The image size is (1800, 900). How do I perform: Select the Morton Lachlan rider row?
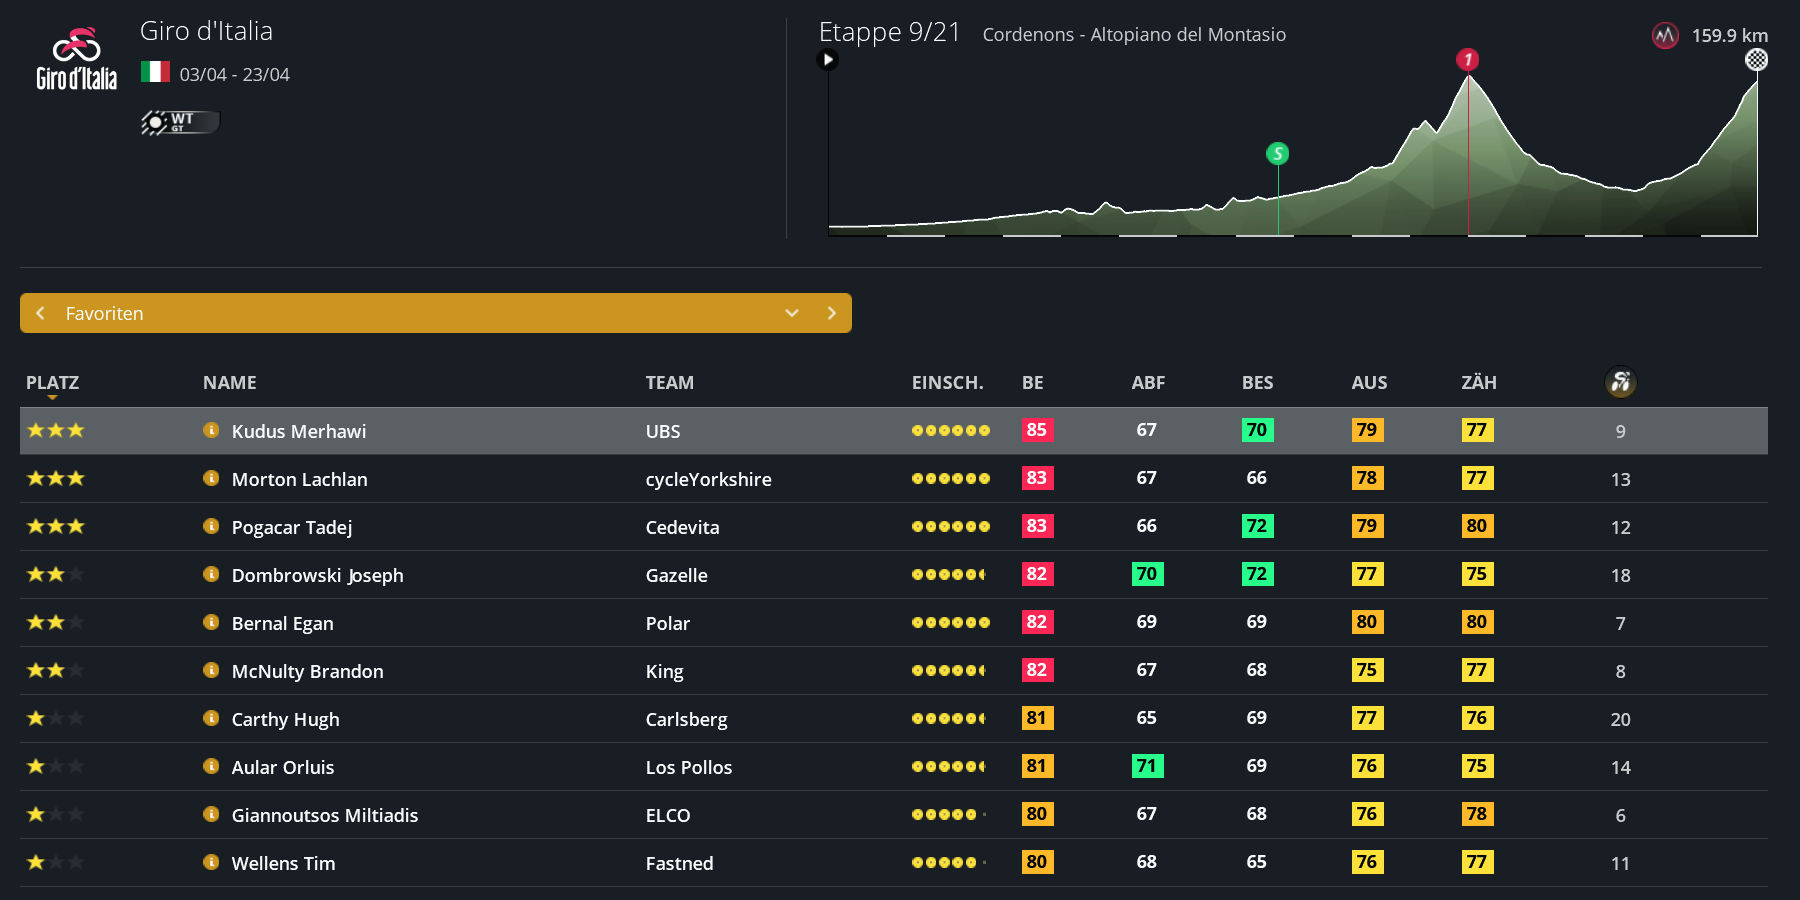click(300, 479)
